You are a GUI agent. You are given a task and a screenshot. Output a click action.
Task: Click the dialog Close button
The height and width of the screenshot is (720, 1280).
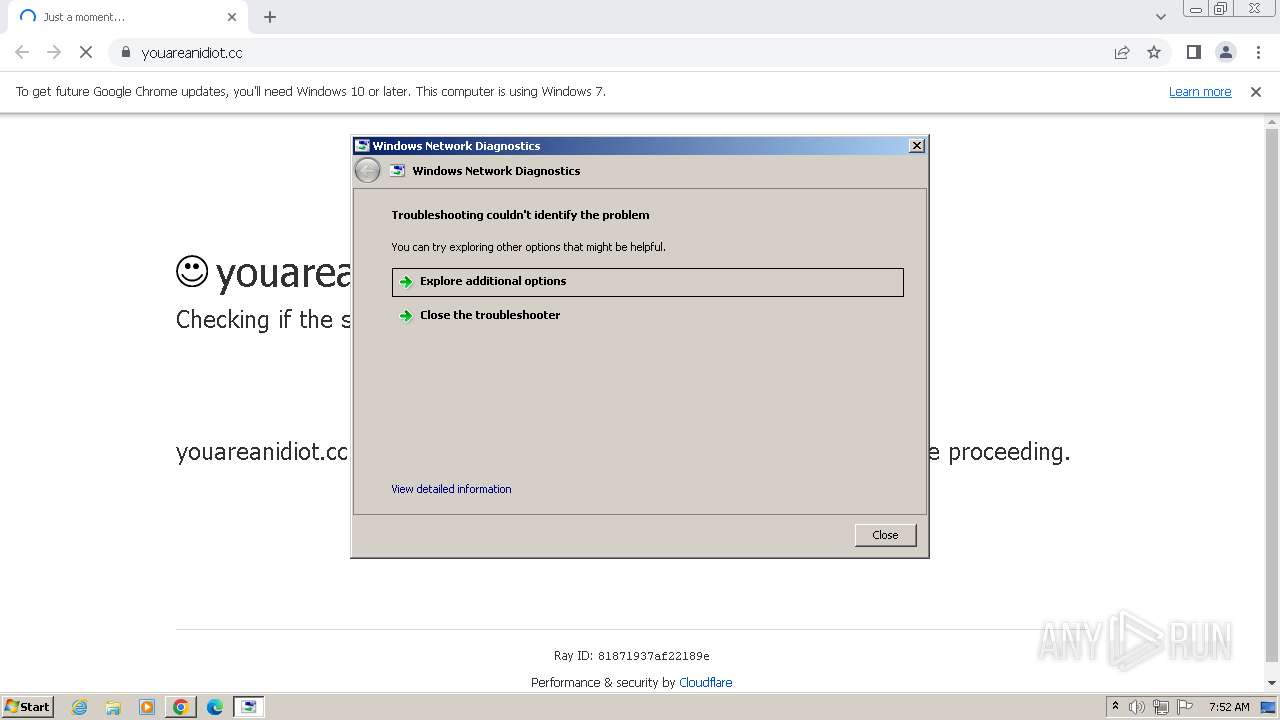pyautogui.click(x=885, y=535)
